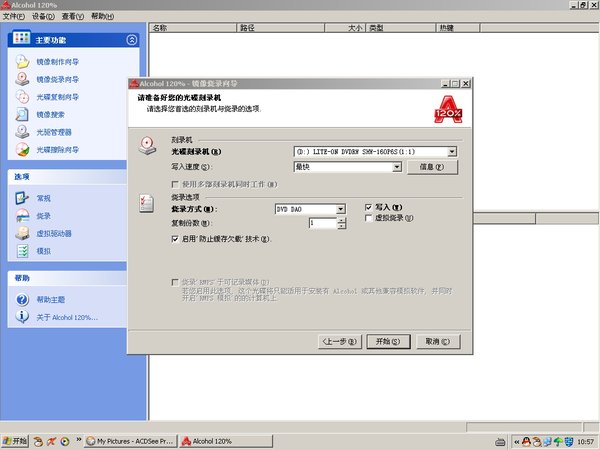Switch to My Pictures - ACDSee taskbar button
This screenshot has height=450, width=600.
tap(131, 441)
